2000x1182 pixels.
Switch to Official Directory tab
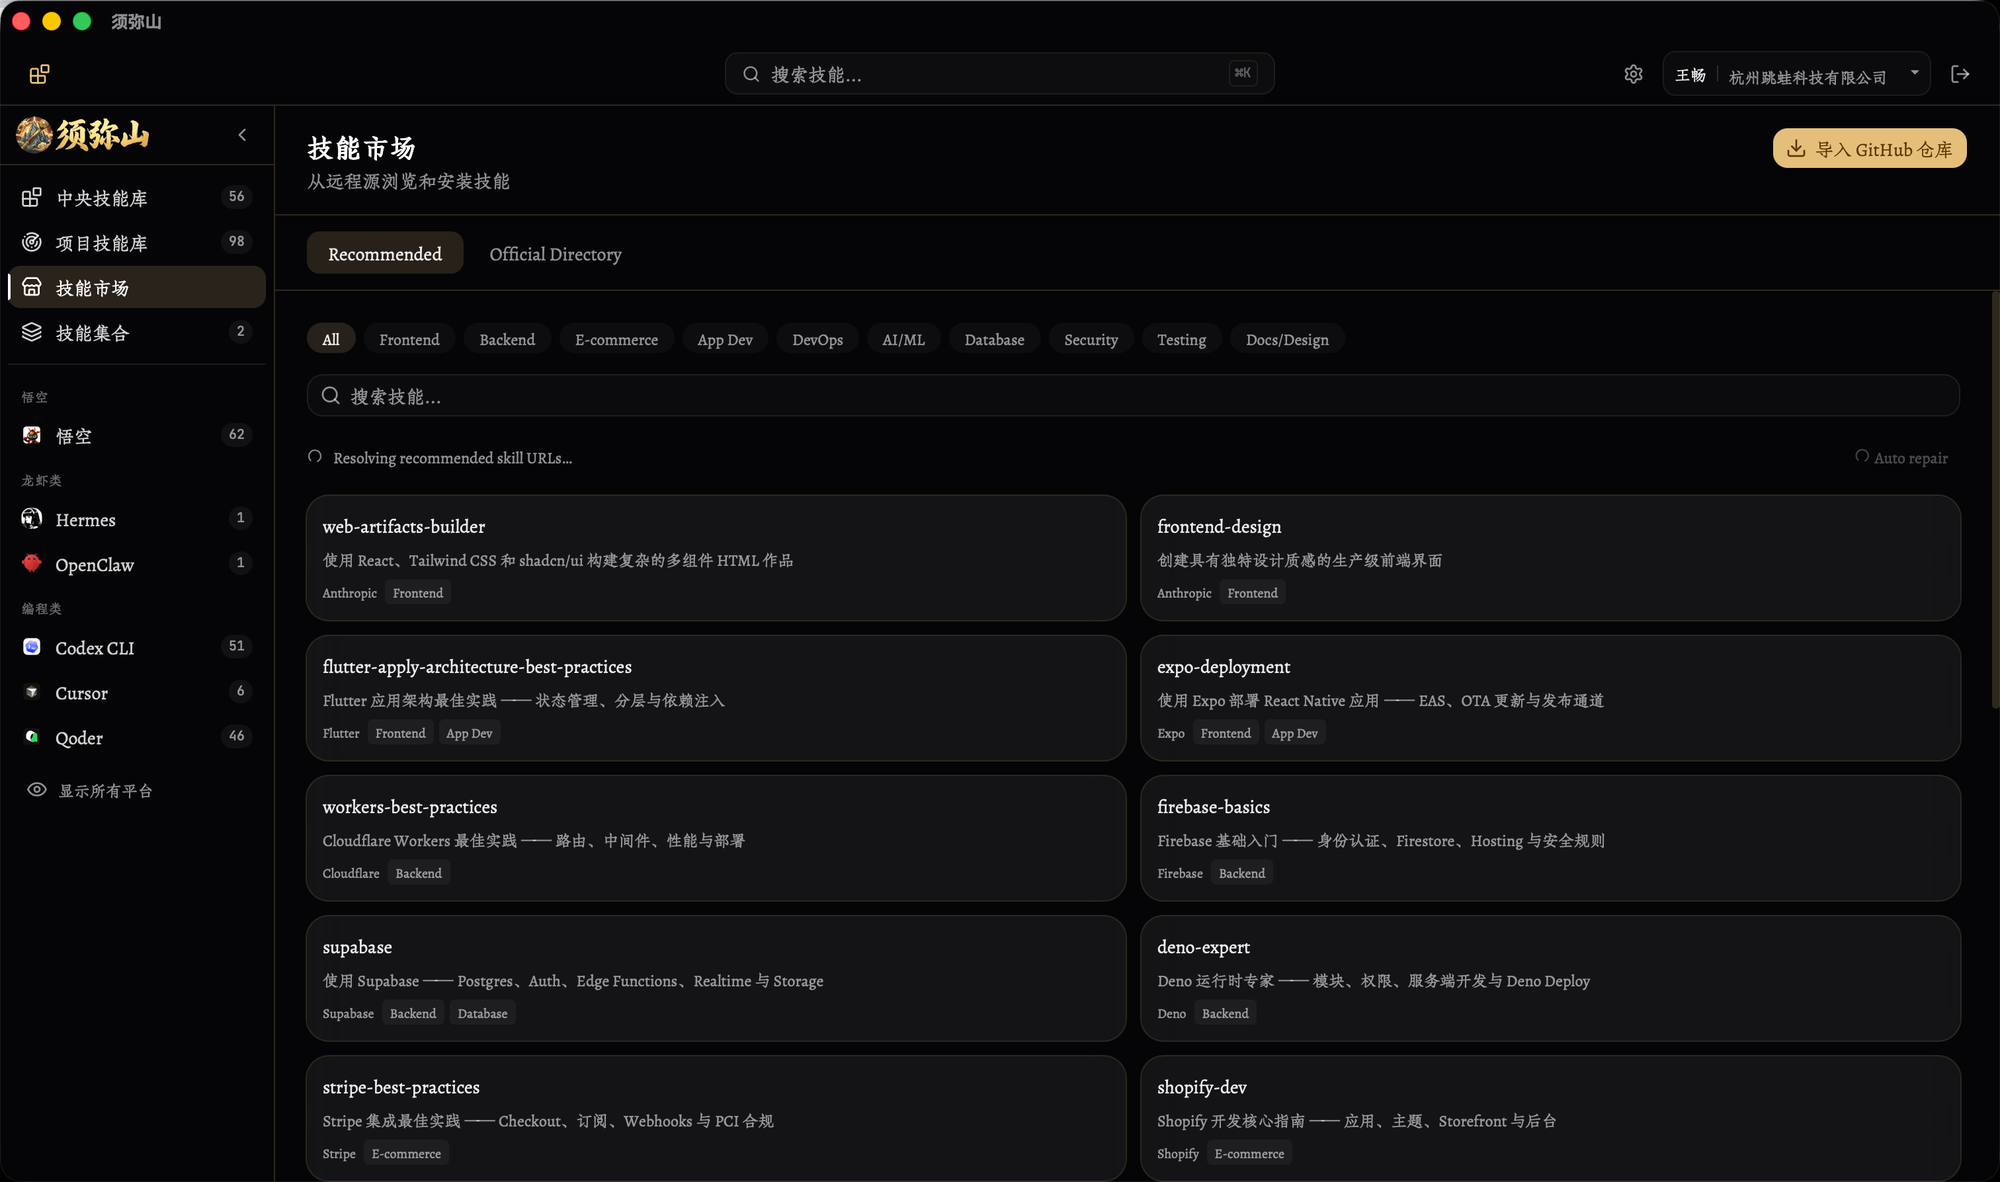click(555, 253)
